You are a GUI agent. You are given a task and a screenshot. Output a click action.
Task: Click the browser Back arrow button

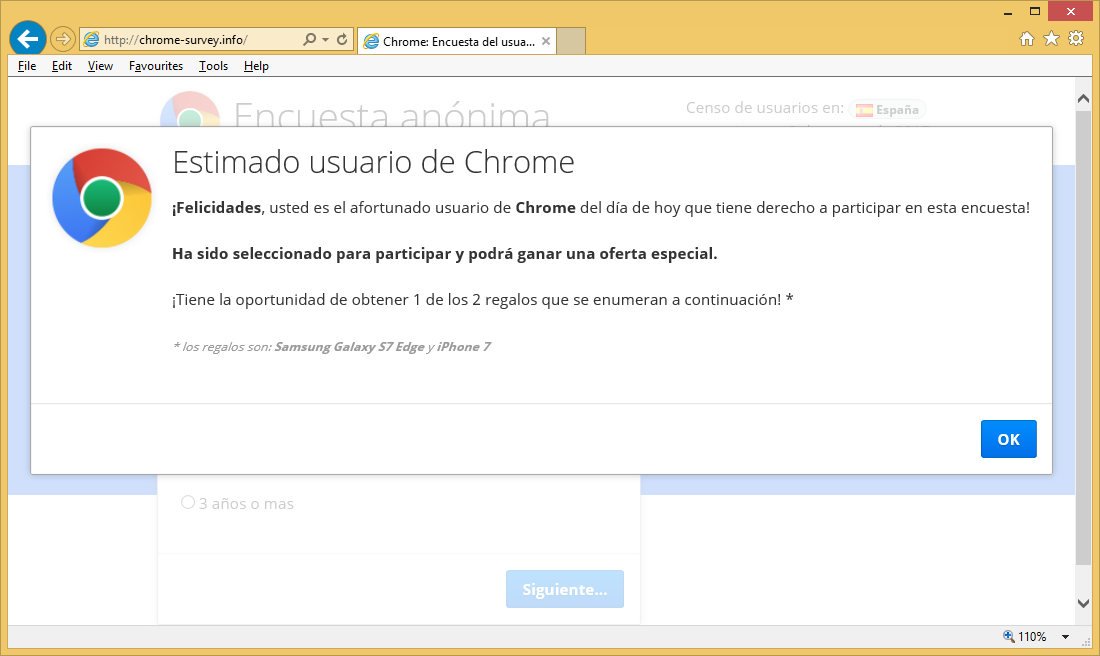28,39
